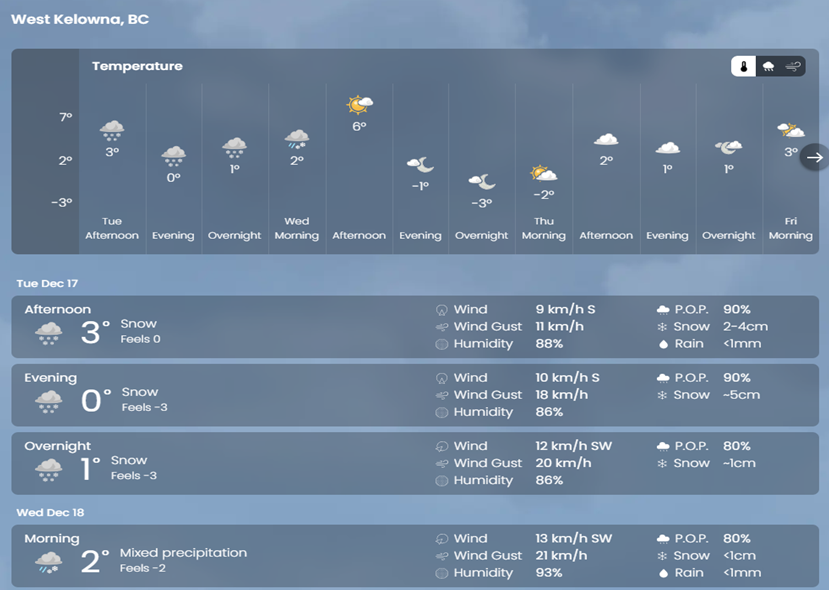Click the 7° axis label
Image resolution: width=829 pixels, height=590 pixels.
point(66,117)
